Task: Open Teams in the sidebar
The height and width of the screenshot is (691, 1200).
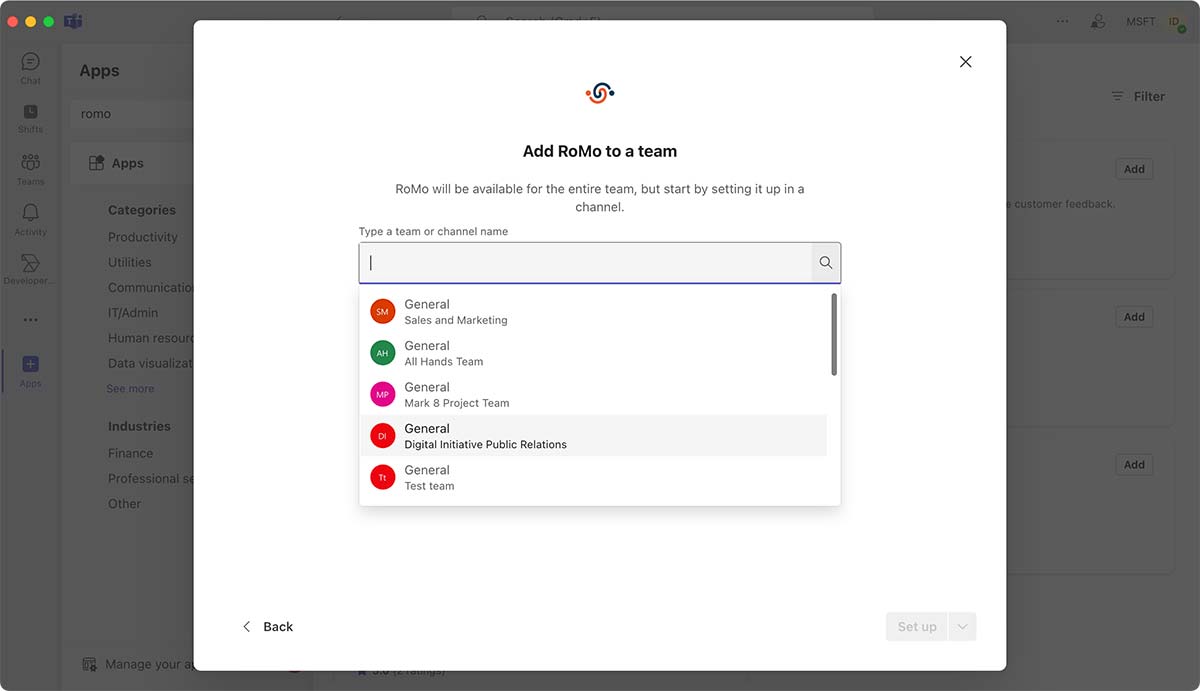Action: click(x=31, y=168)
